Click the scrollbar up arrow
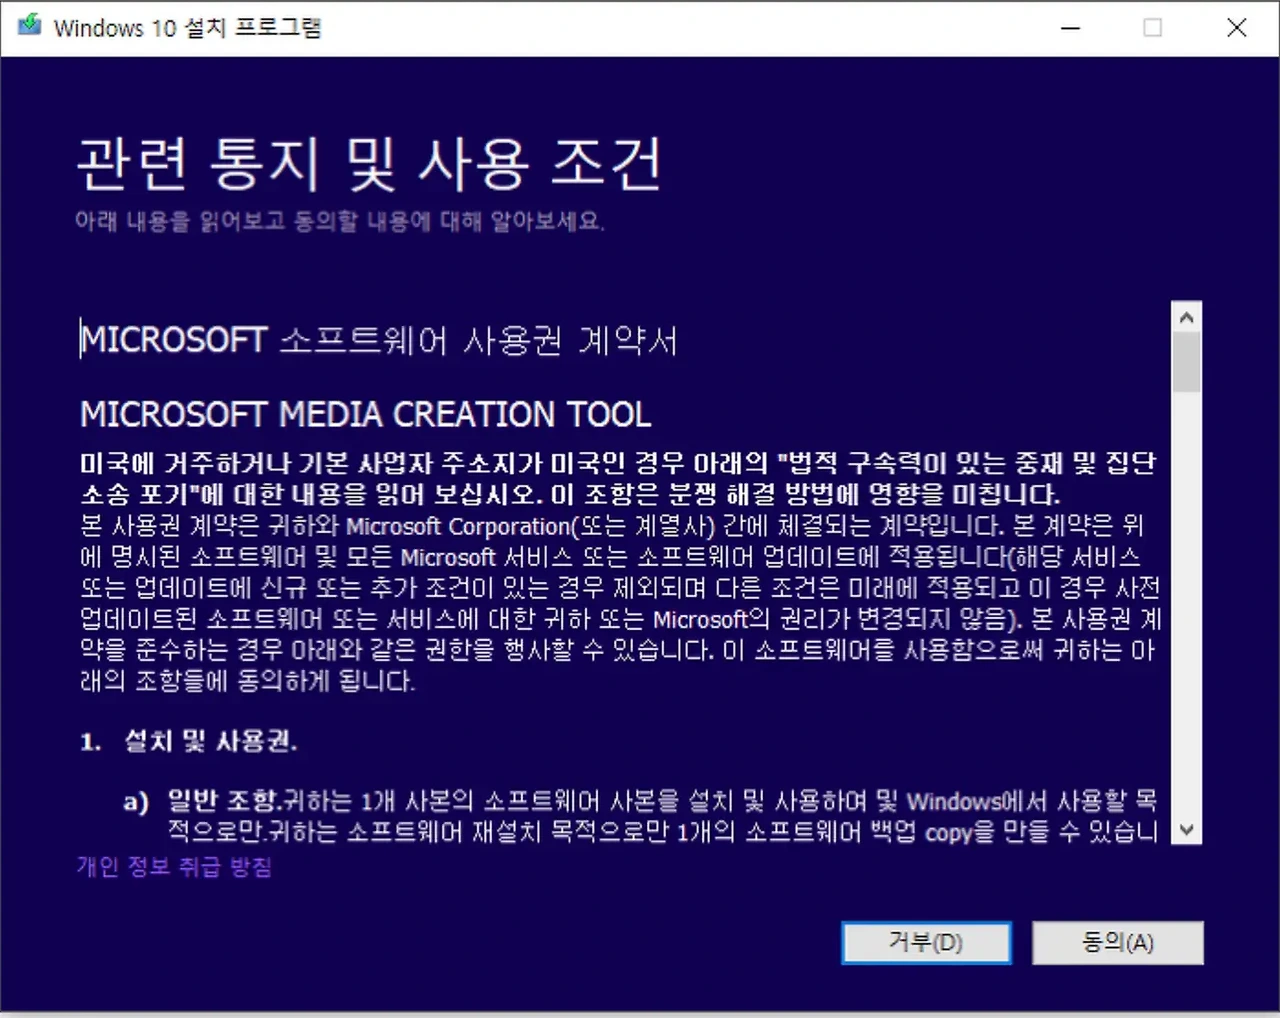 coord(1186,315)
